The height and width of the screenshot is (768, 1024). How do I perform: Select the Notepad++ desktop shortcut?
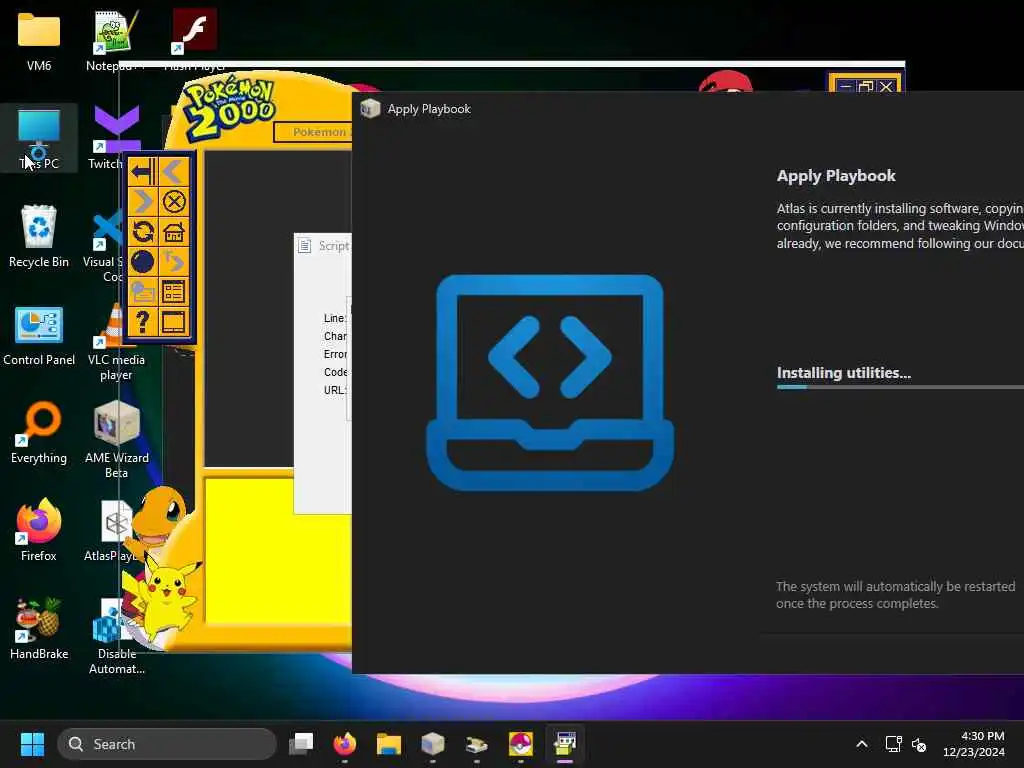tap(115, 40)
